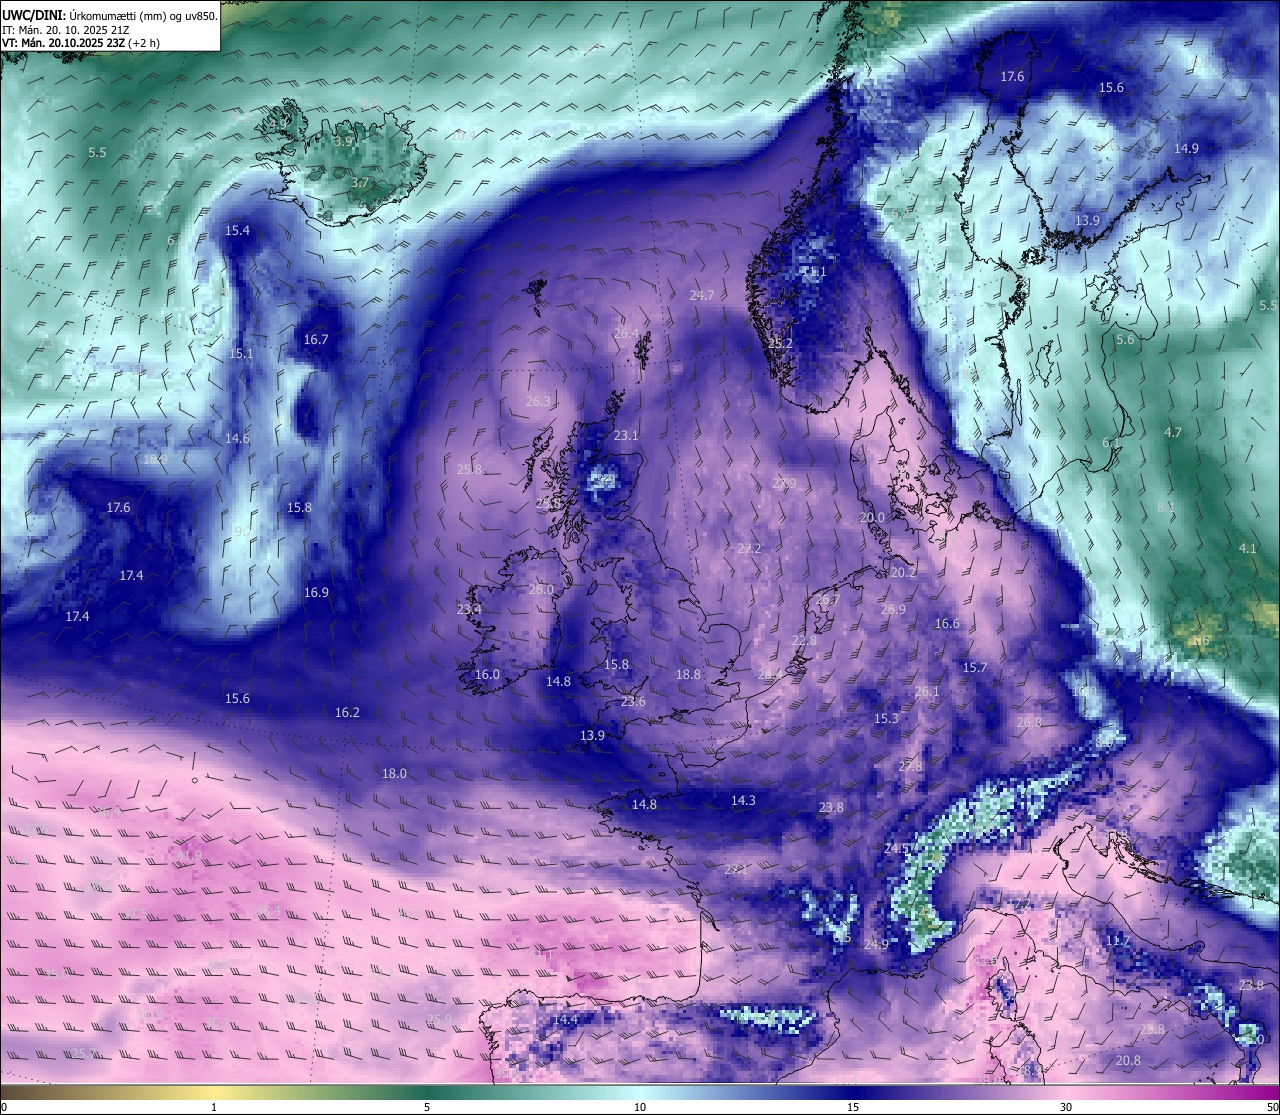
Task: Click the 15 label on the color scale
Action: pyautogui.click(x=853, y=1107)
